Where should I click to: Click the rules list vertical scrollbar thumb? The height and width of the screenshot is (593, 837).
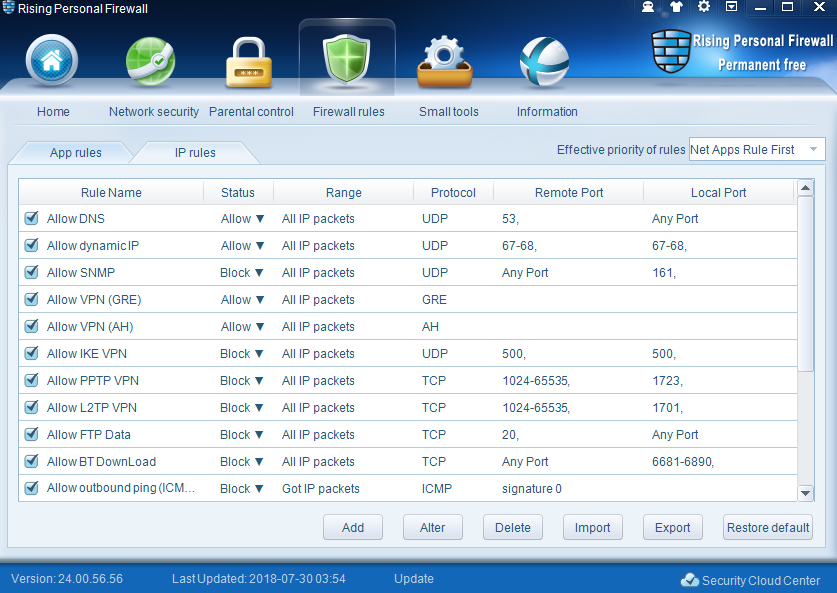pyautogui.click(x=805, y=283)
